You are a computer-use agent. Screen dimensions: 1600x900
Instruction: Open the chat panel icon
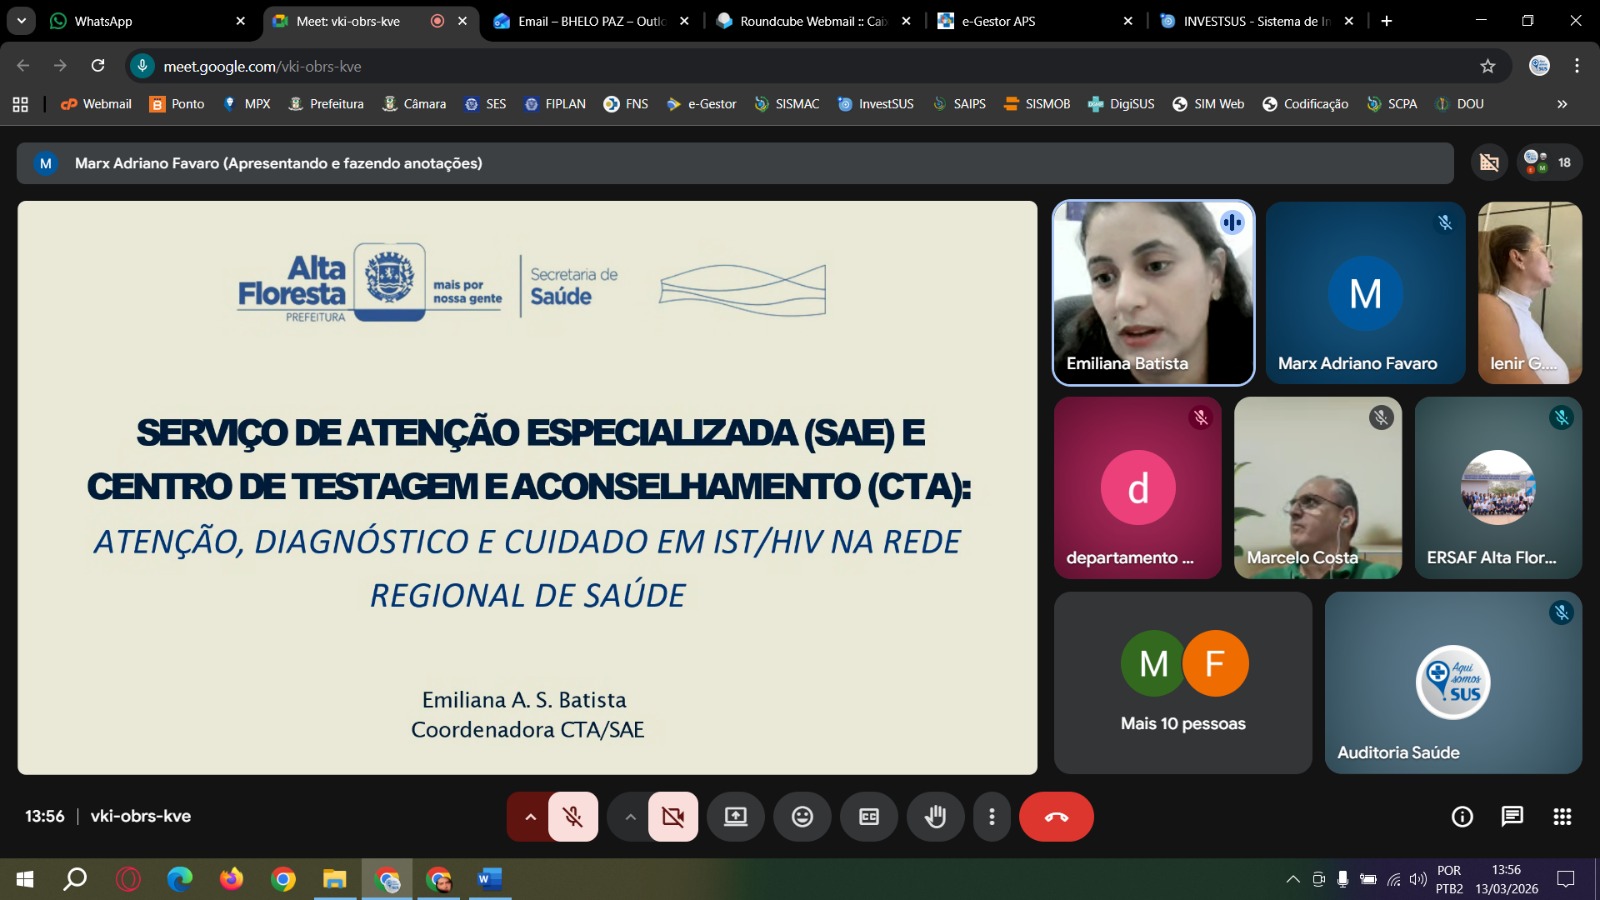pos(1512,817)
